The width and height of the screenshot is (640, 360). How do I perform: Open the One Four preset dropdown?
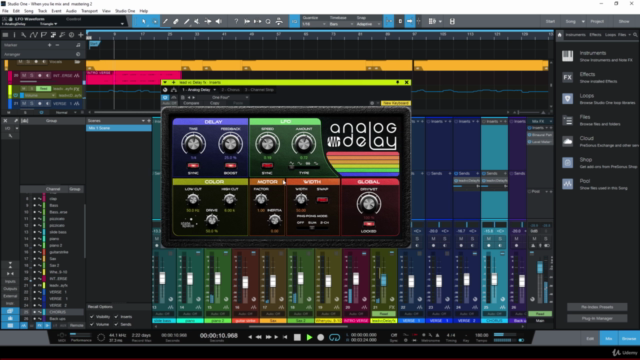223,98
